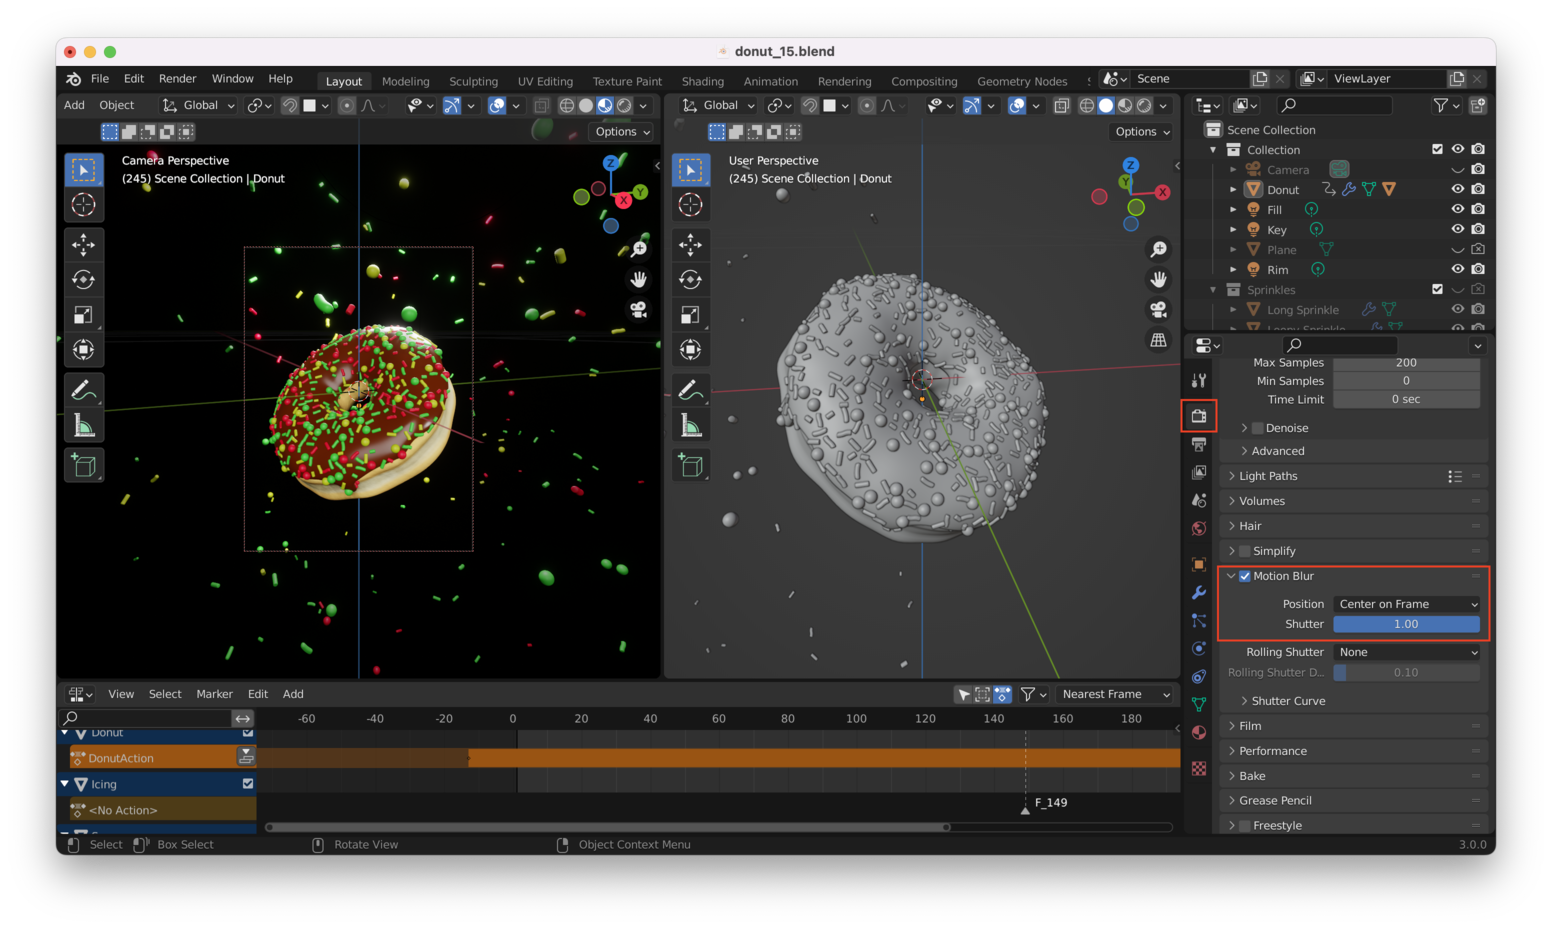Click the Marker menu in the timeline
Viewport: 1552px width, 929px height.
click(214, 694)
